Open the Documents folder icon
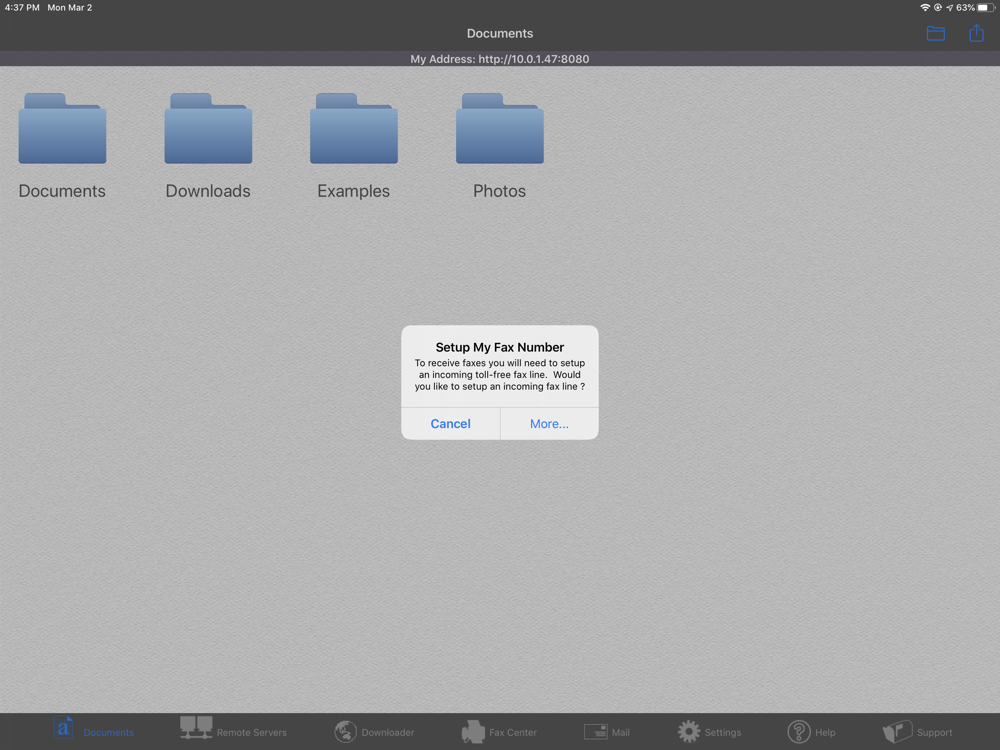 (x=62, y=128)
